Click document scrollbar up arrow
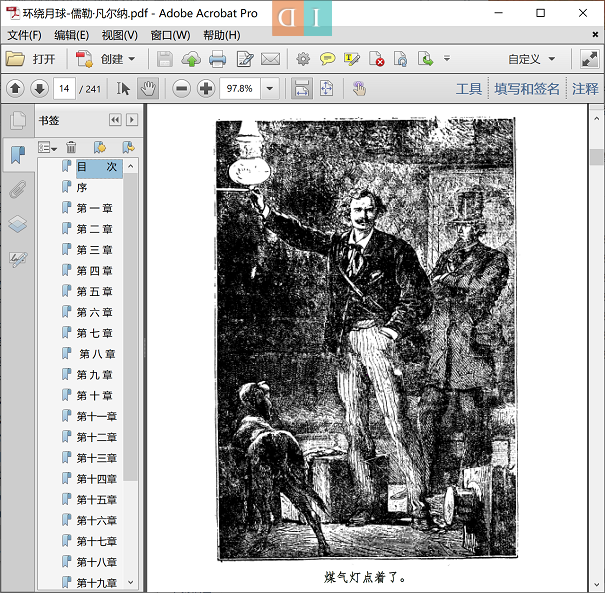 (x=597, y=119)
